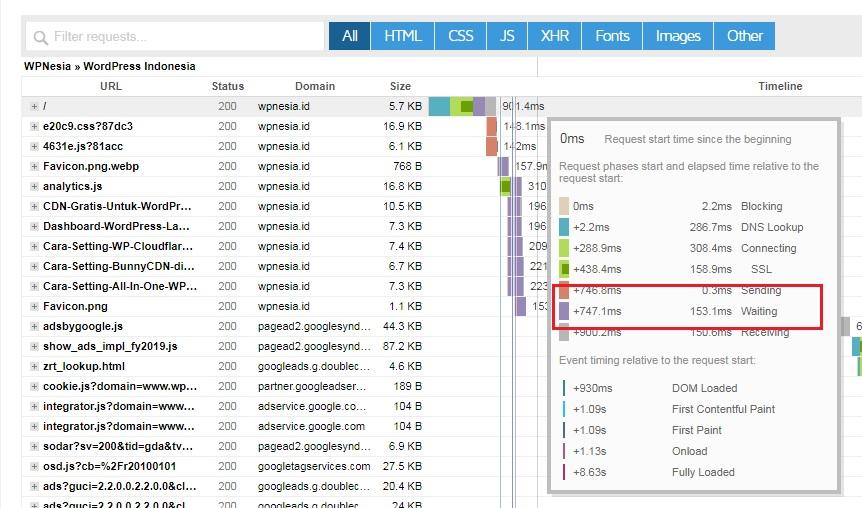
Task: Click the Size column header
Action: click(x=400, y=86)
